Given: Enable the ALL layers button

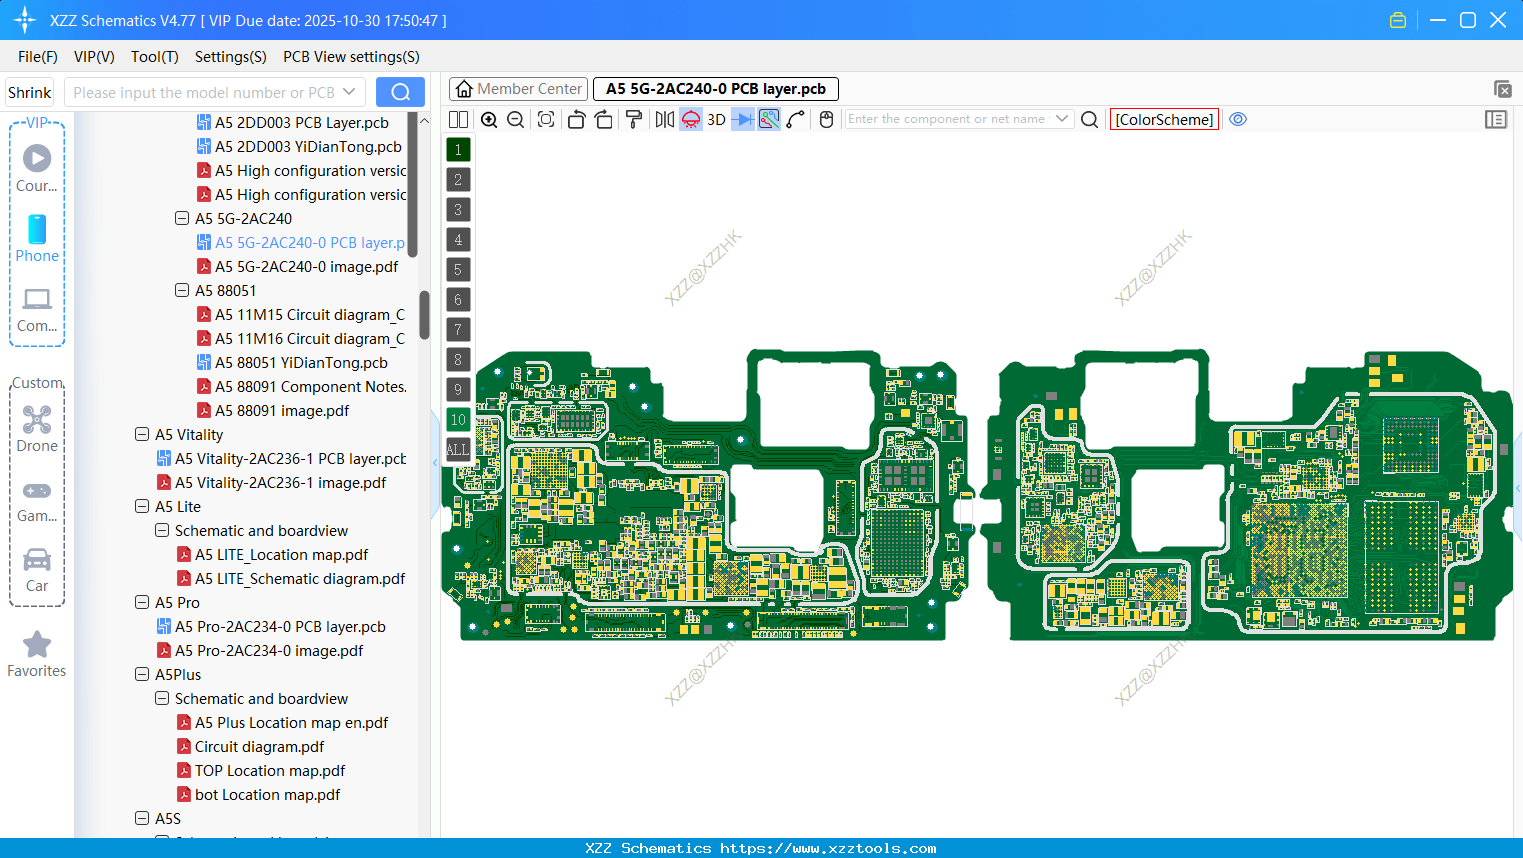Looking at the screenshot, I should 457,449.
